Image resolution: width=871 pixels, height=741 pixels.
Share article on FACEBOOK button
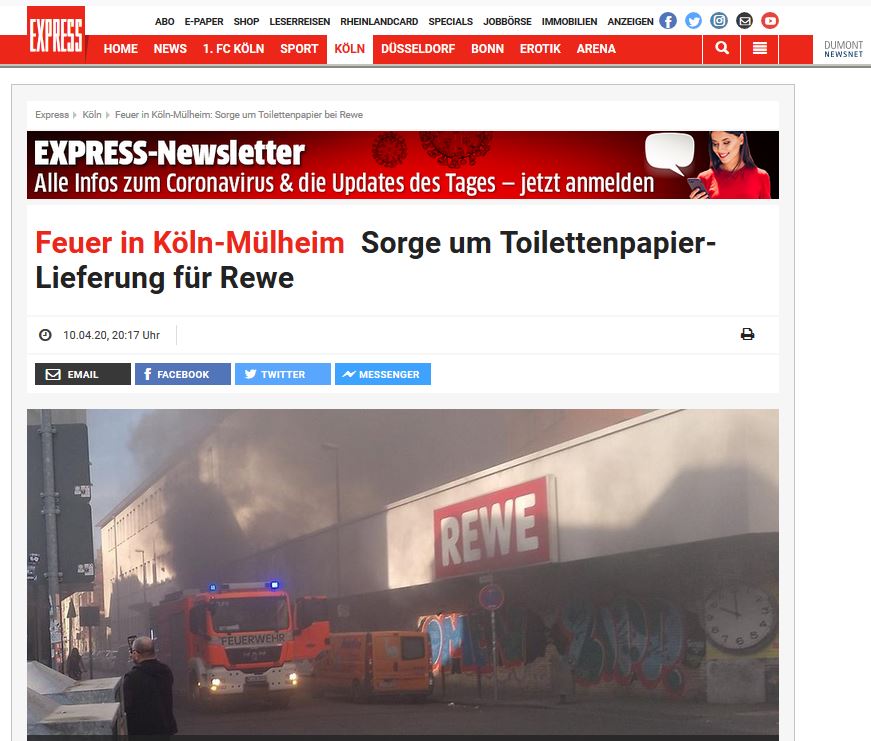pyautogui.click(x=183, y=374)
